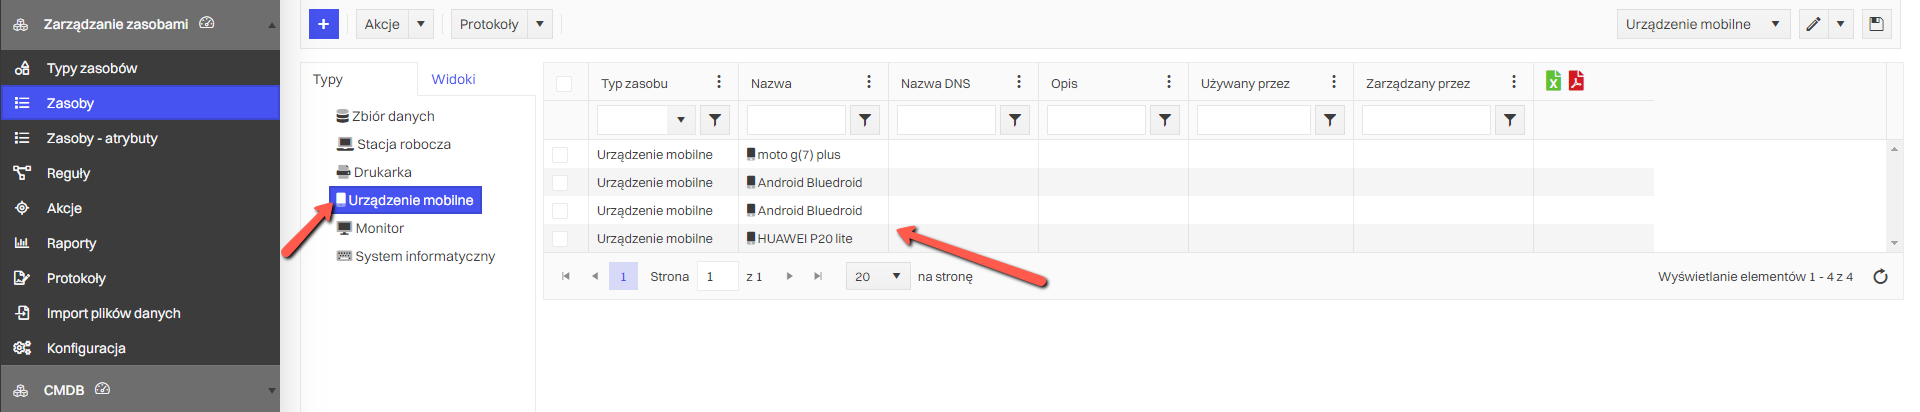Click the blue plus add button
The height and width of the screenshot is (412, 1920).
[323, 24]
